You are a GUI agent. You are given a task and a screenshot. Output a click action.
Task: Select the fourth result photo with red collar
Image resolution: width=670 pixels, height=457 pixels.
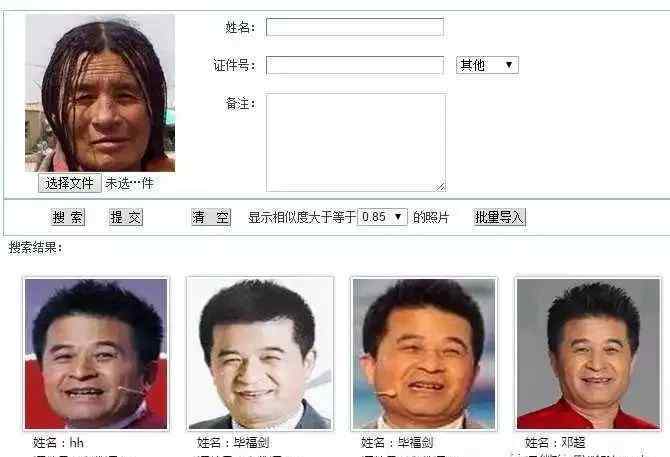click(588, 354)
